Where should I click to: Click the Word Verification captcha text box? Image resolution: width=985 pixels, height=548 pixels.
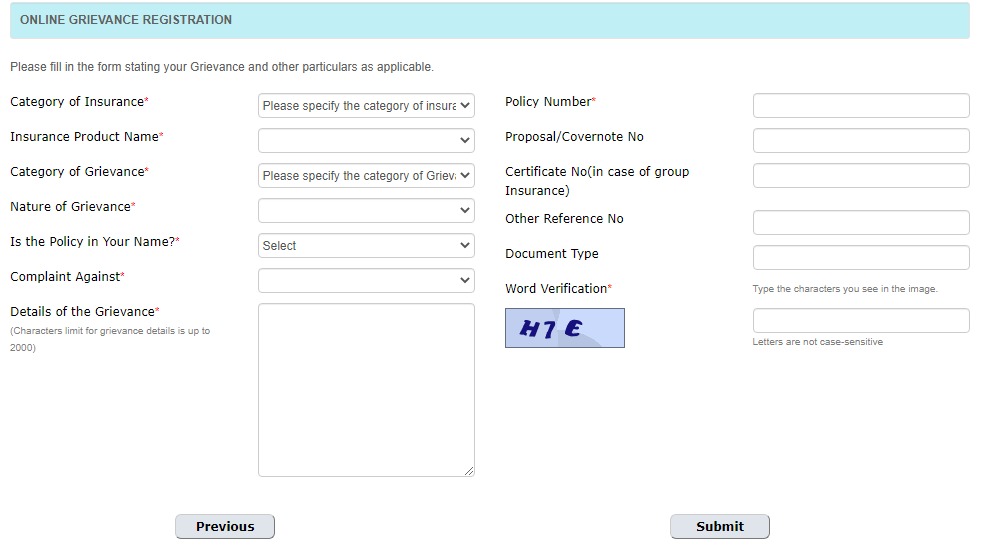[861, 321]
